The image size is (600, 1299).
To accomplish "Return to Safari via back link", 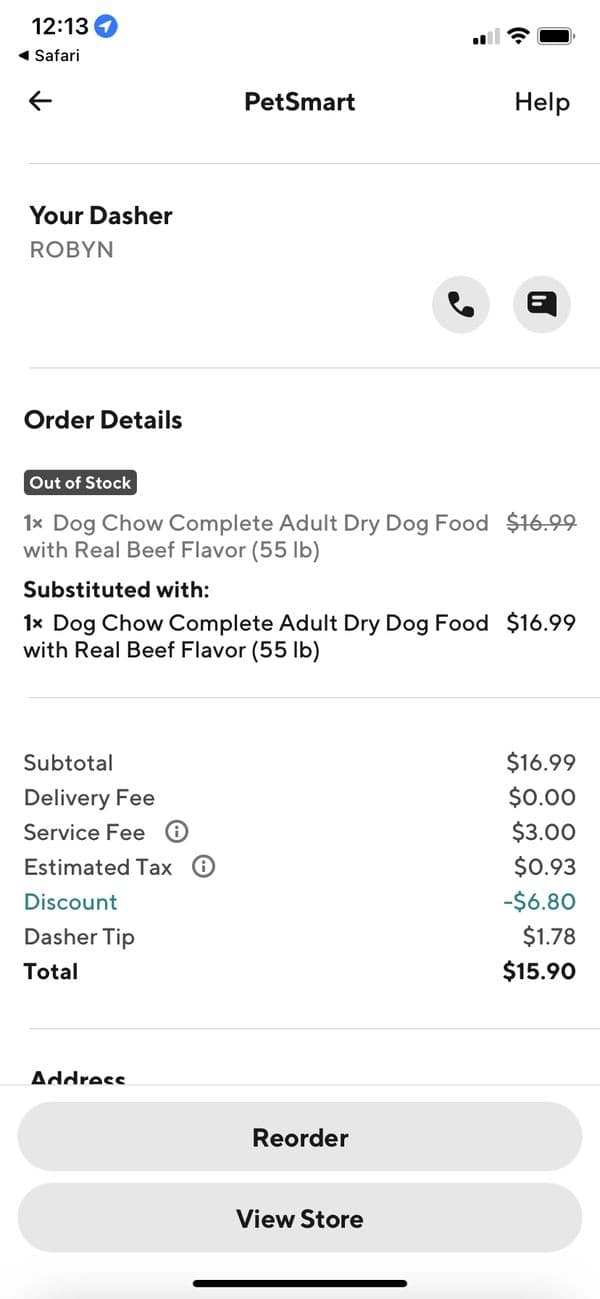I will (50, 56).
